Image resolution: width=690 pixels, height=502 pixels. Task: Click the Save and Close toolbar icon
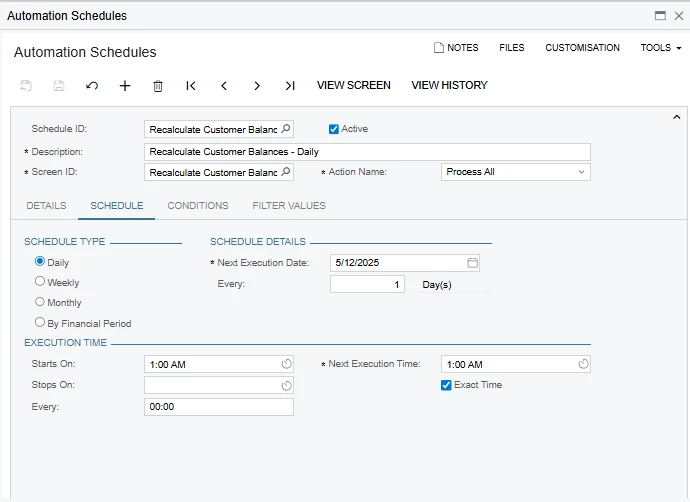click(26, 85)
